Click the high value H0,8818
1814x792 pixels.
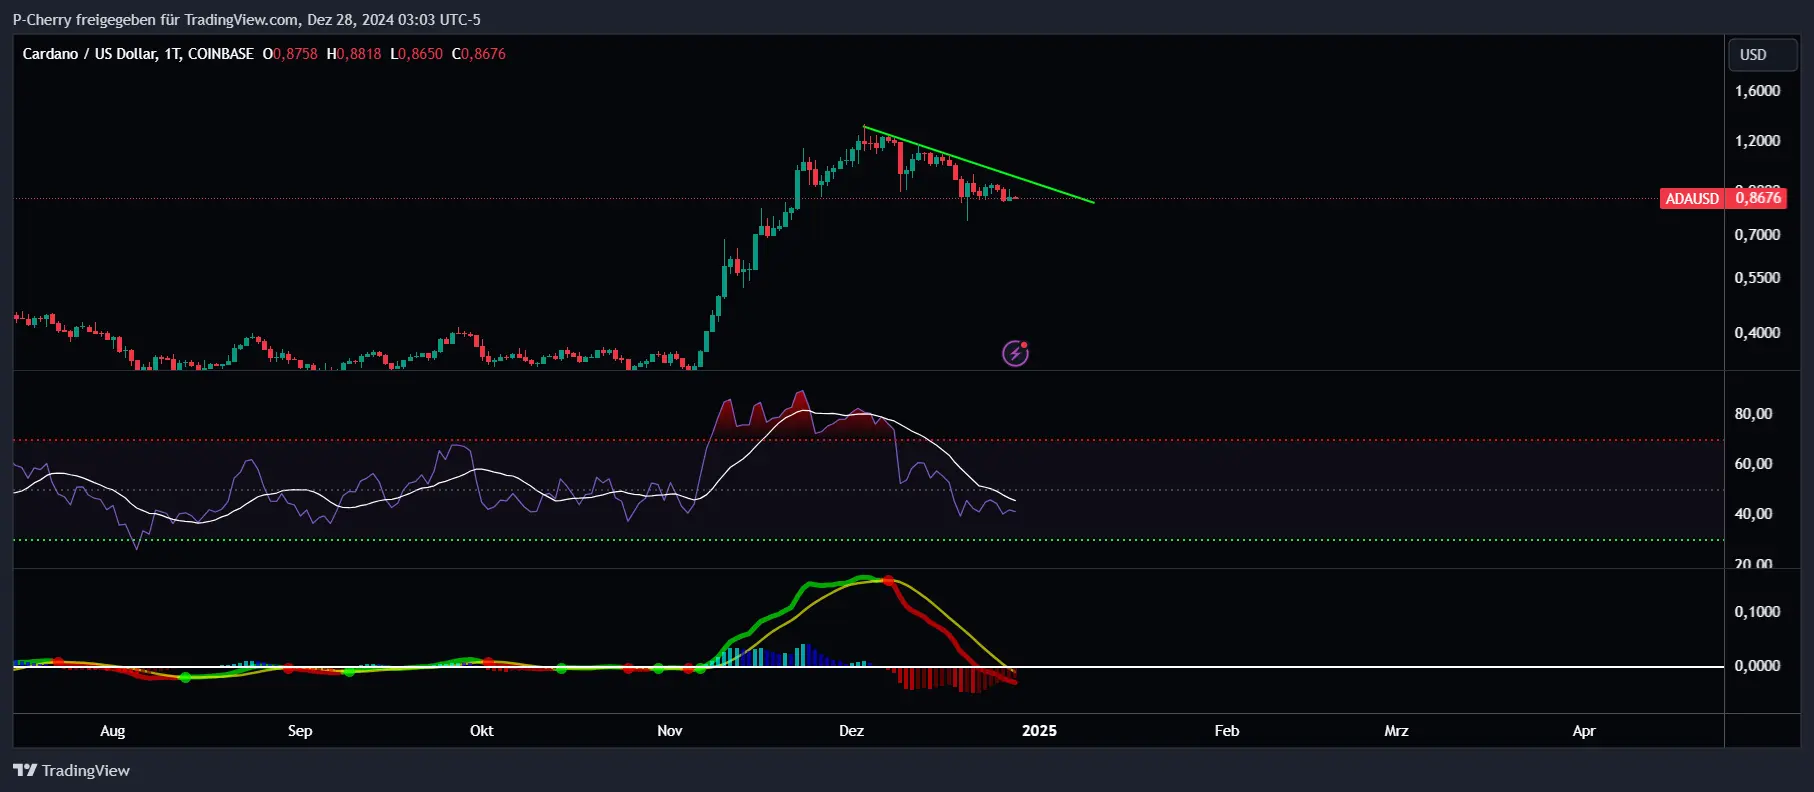point(354,54)
